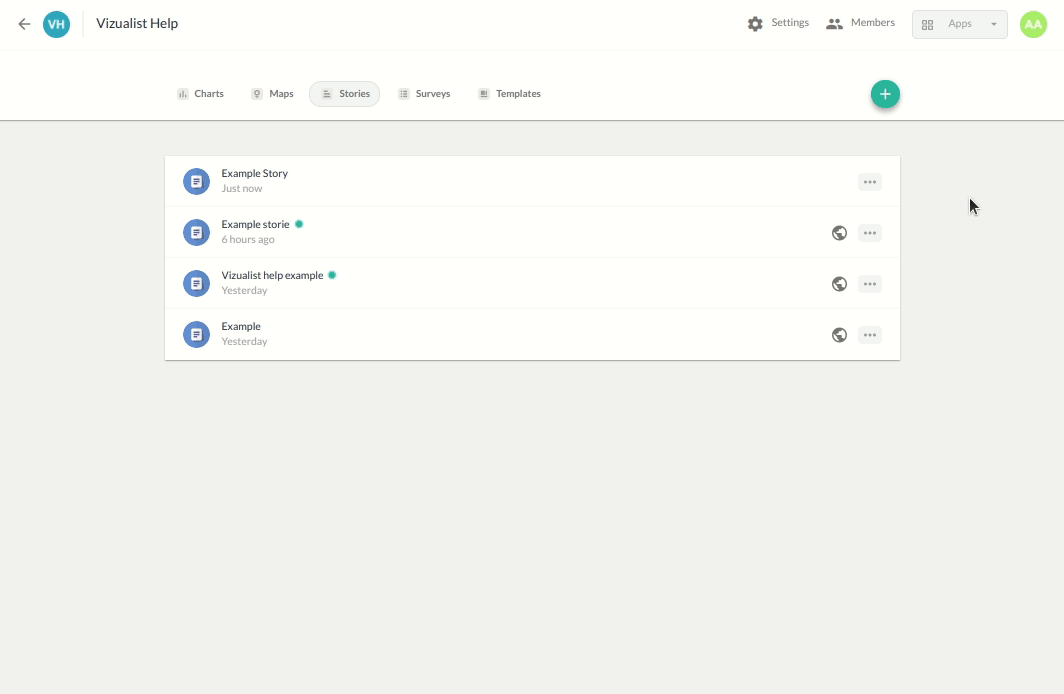
Task: Click the globe icon on Example row
Action: click(x=840, y=335)
